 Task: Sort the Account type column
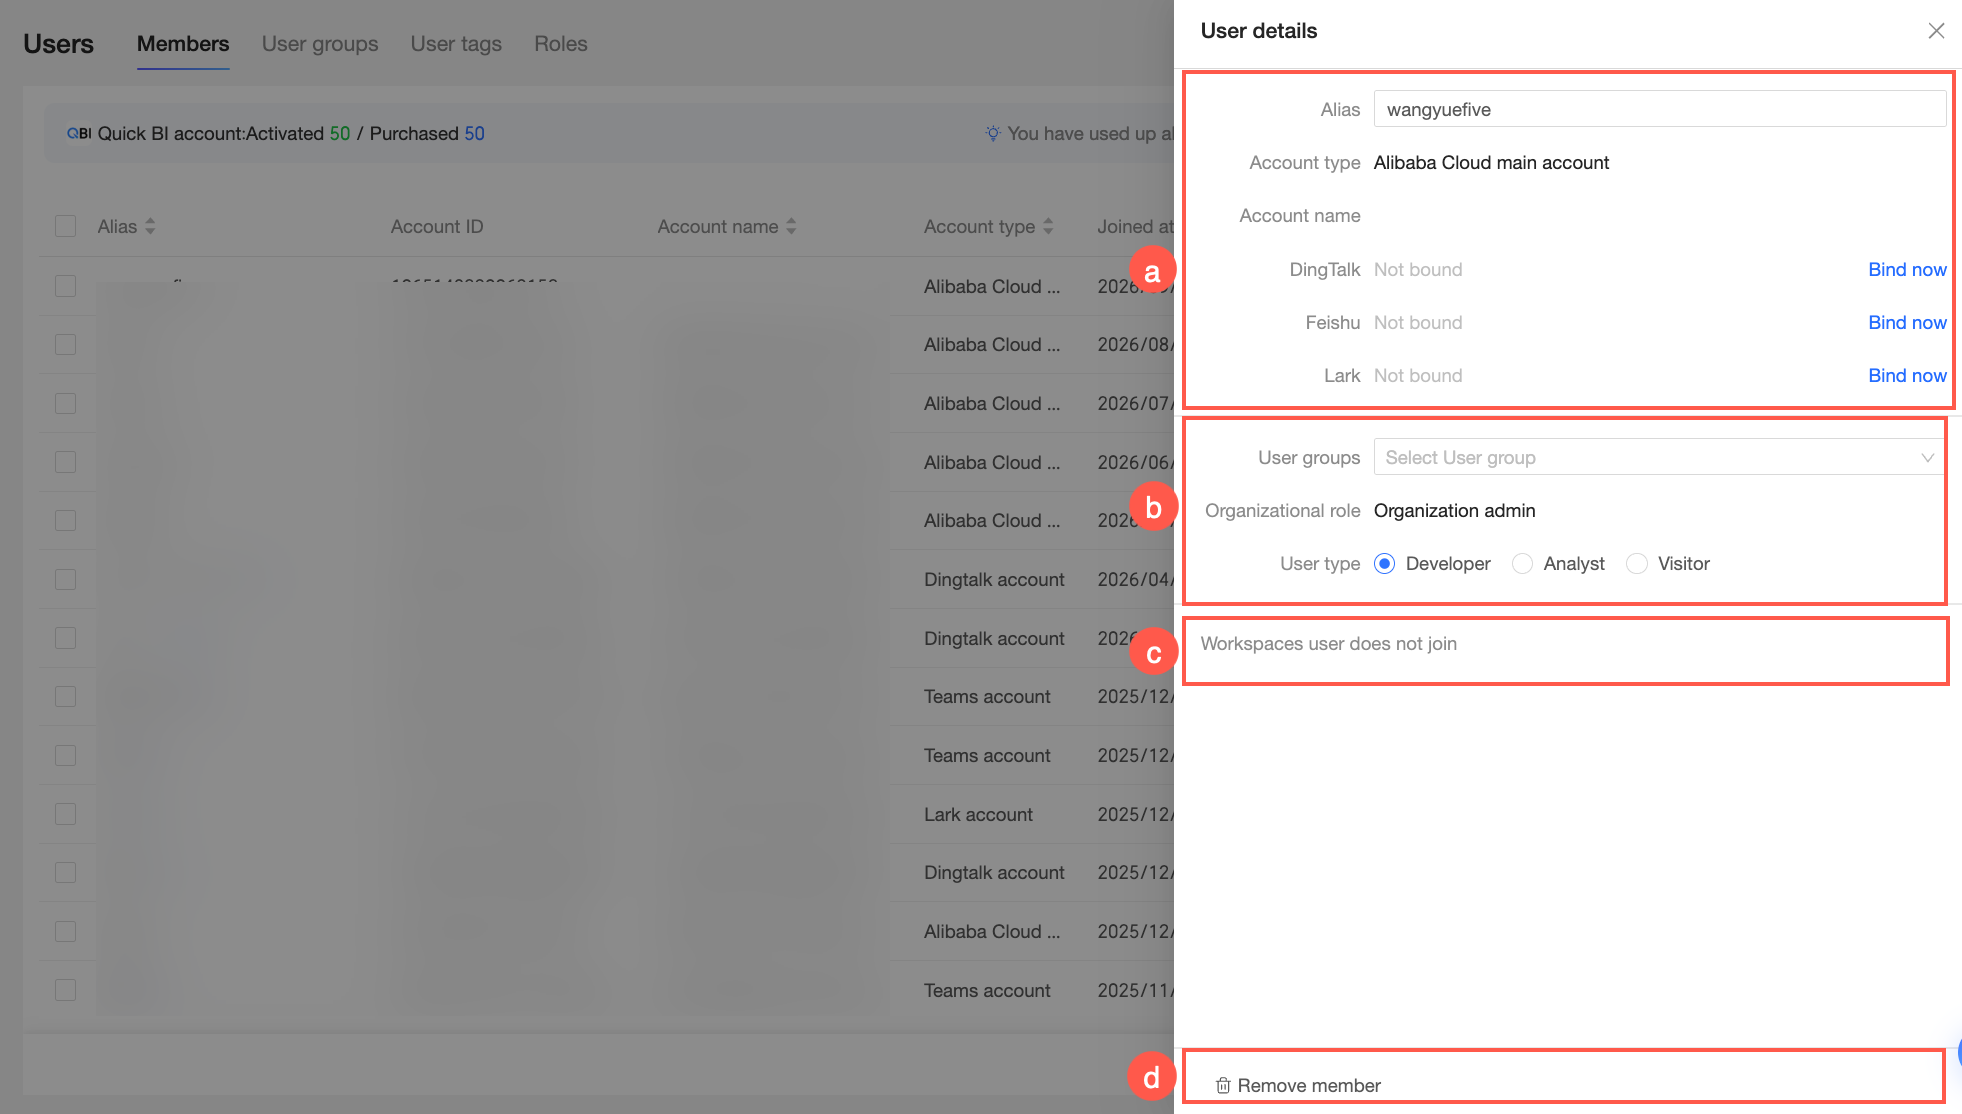(x=1048, y=226)
